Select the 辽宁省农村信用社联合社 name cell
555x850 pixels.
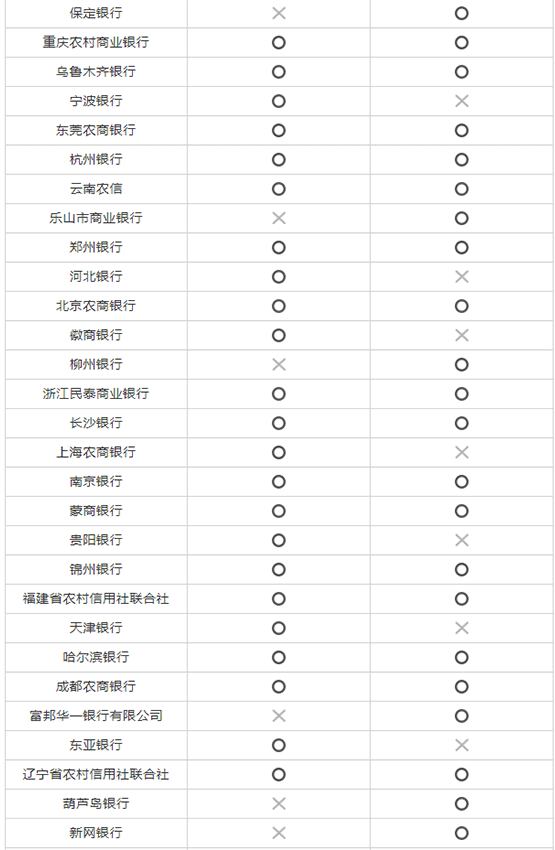coord(96,774)
